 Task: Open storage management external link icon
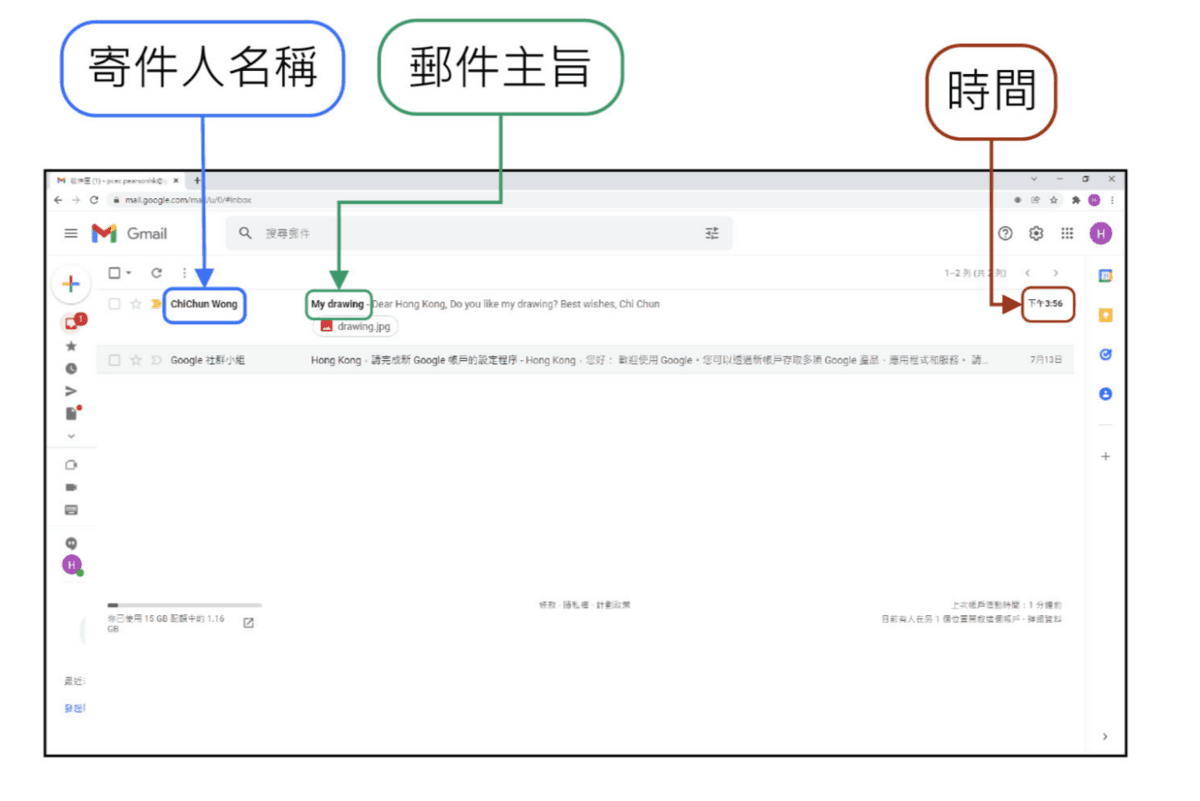248,623
